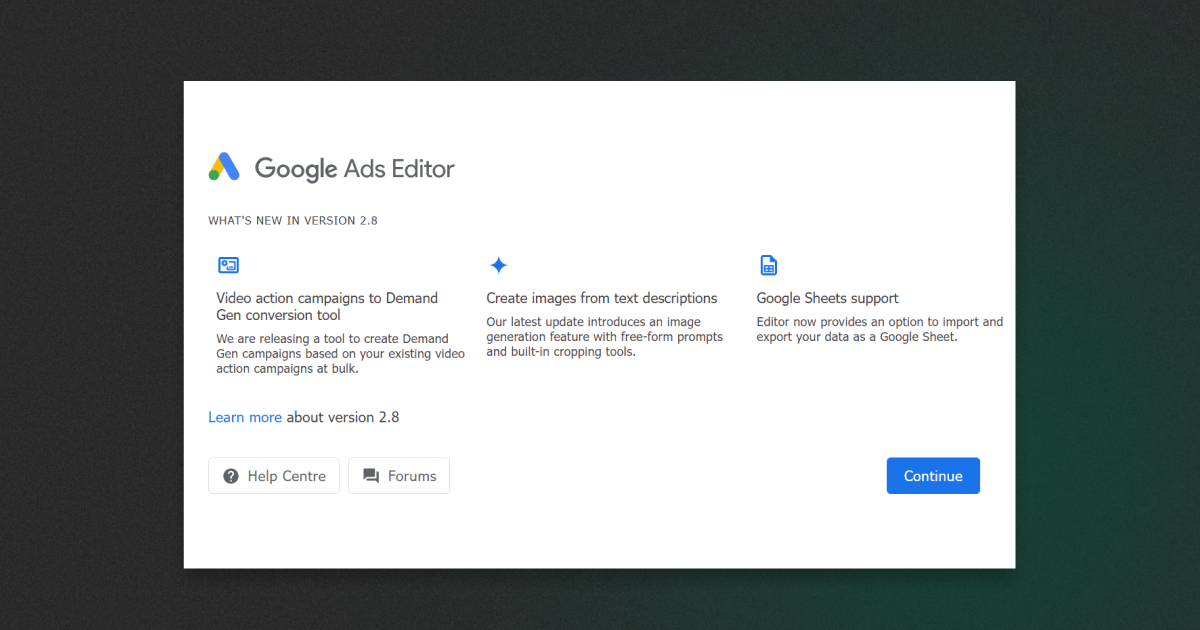Click the 'about version 2.8' text
The width and height of the screenshot is (1200, 630).
[343, 417]
